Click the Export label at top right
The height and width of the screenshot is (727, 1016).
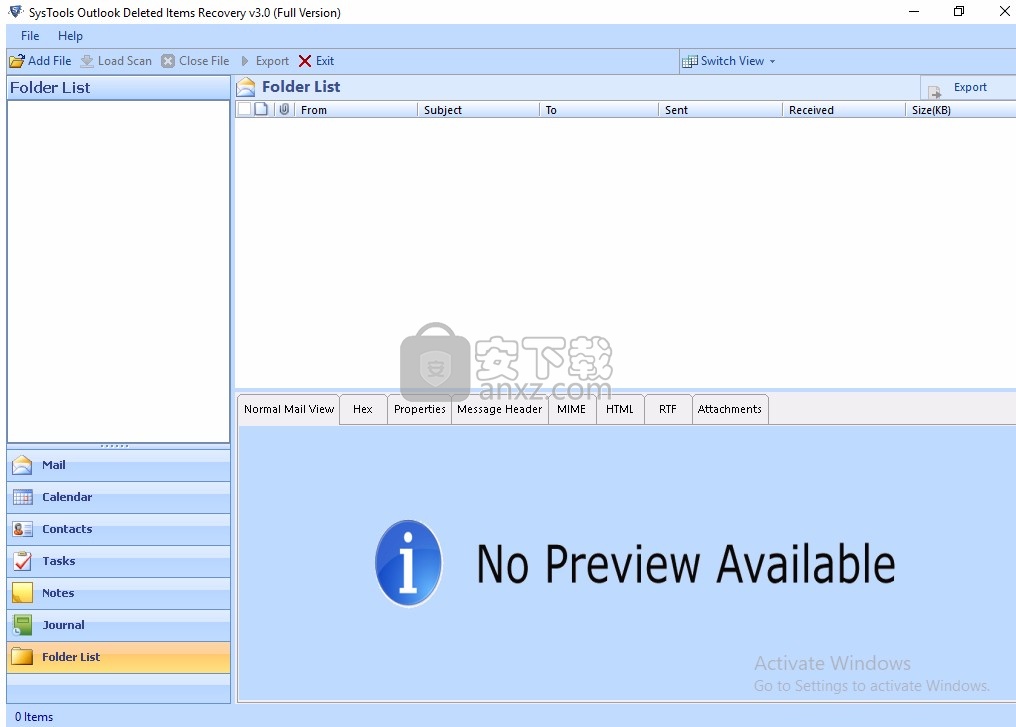point(970,87)
